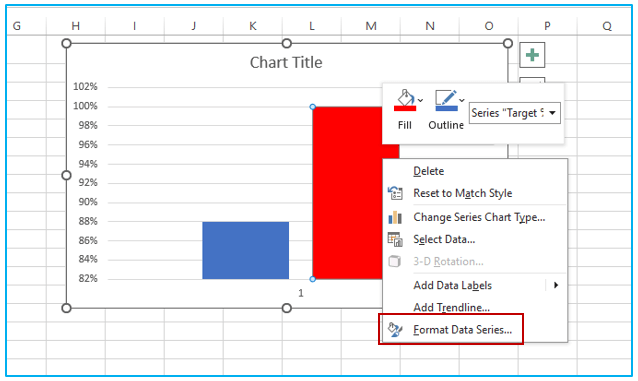This screenshot has height=381, width=638.
Task: Click the Outline pen icon
Action: click(446, 97)
